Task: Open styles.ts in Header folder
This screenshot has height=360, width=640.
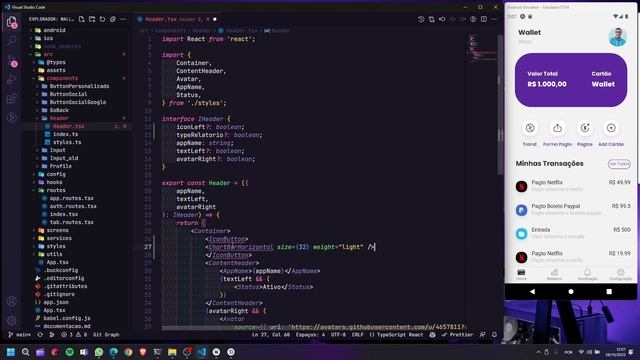Action: 67,142
